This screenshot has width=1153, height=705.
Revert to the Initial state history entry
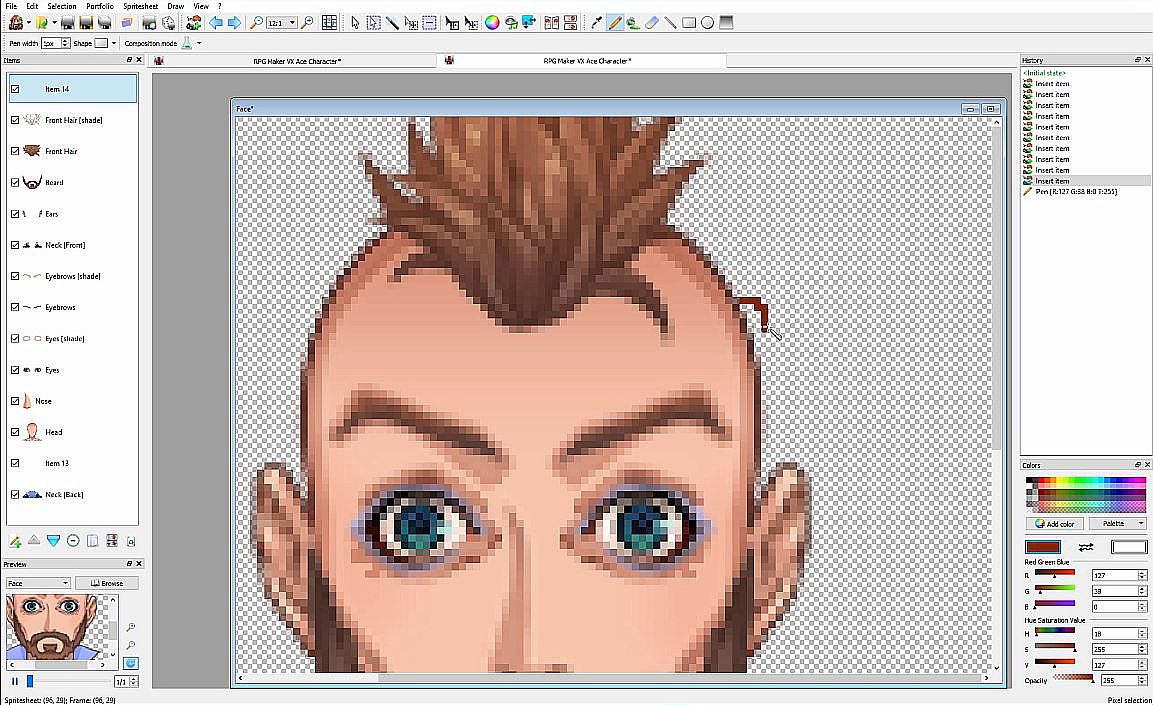(1043, 73)
